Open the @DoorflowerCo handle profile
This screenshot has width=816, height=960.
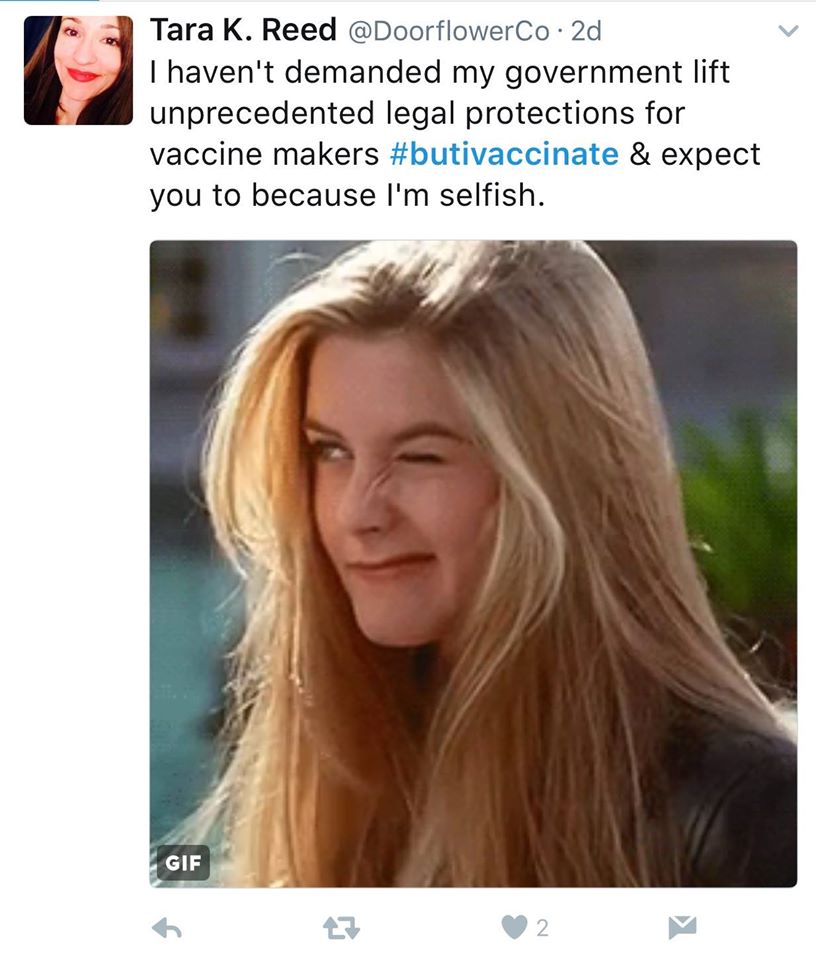pos(449,31)
